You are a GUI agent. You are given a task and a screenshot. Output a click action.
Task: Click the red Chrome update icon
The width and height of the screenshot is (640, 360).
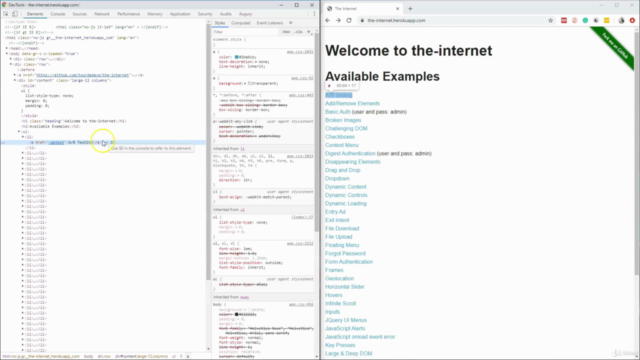click(632, 20)
